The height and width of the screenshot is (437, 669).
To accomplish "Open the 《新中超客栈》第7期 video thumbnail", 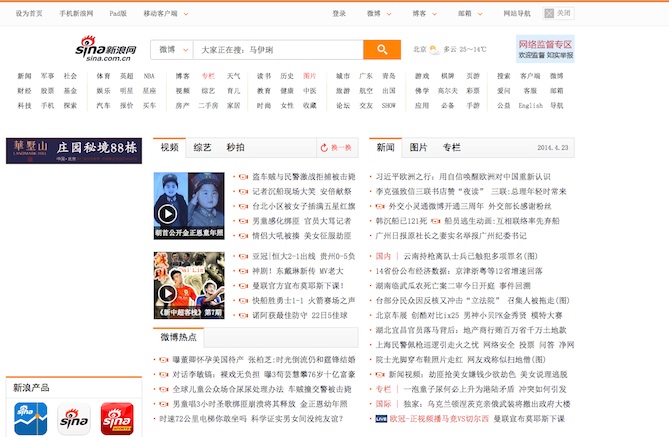I will click(189, 285).
